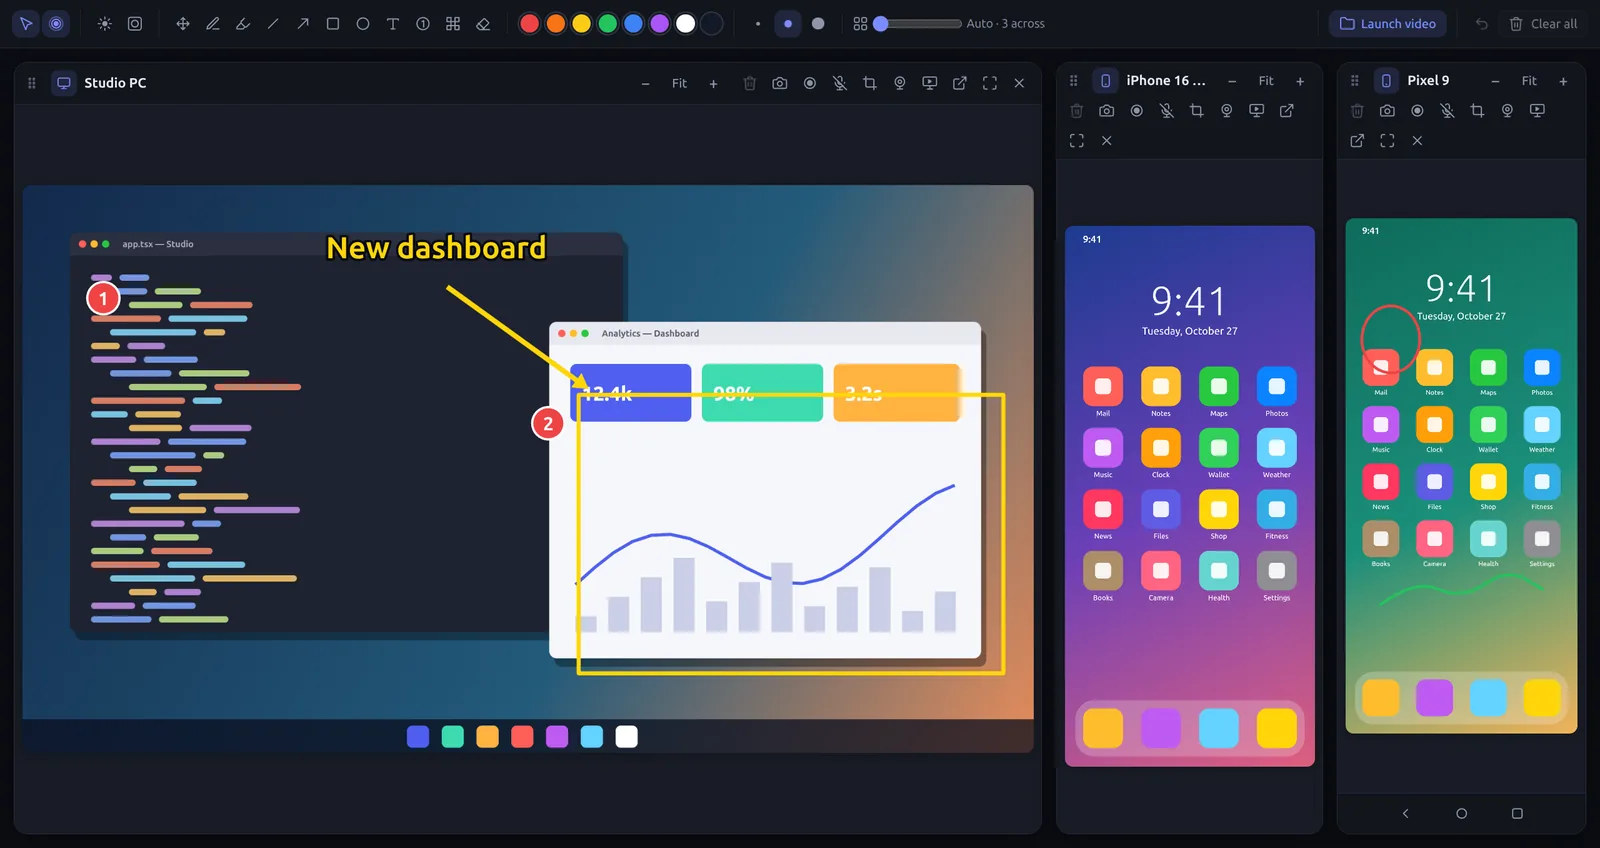Screen dimensions: 1600x848
Task: Unmute microphone for Studio PC
Action: (x=840, y=83)
